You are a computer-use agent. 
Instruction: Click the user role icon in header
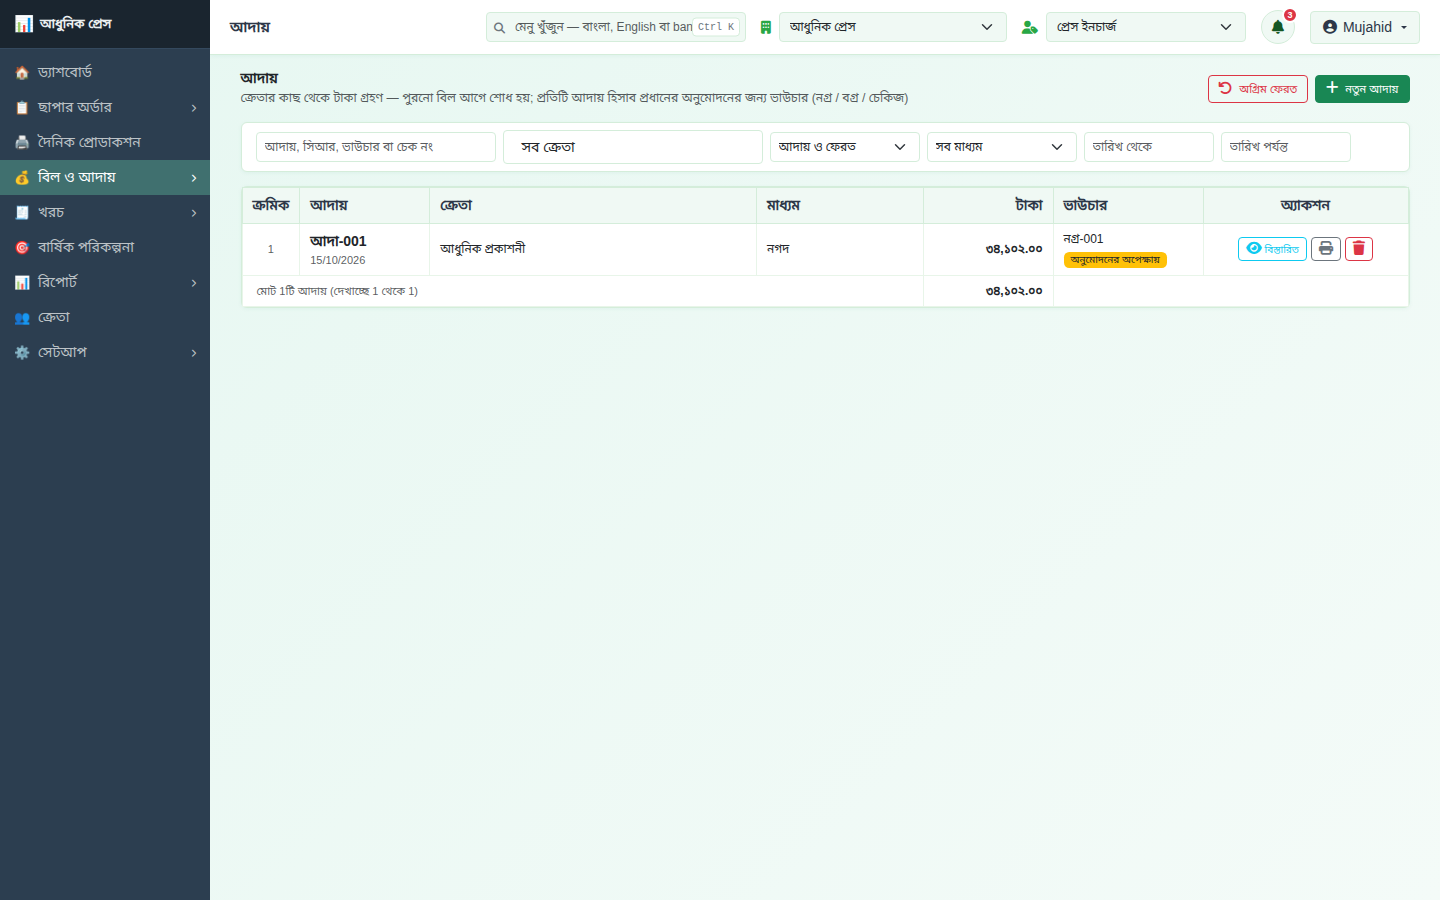point(1029,27)
